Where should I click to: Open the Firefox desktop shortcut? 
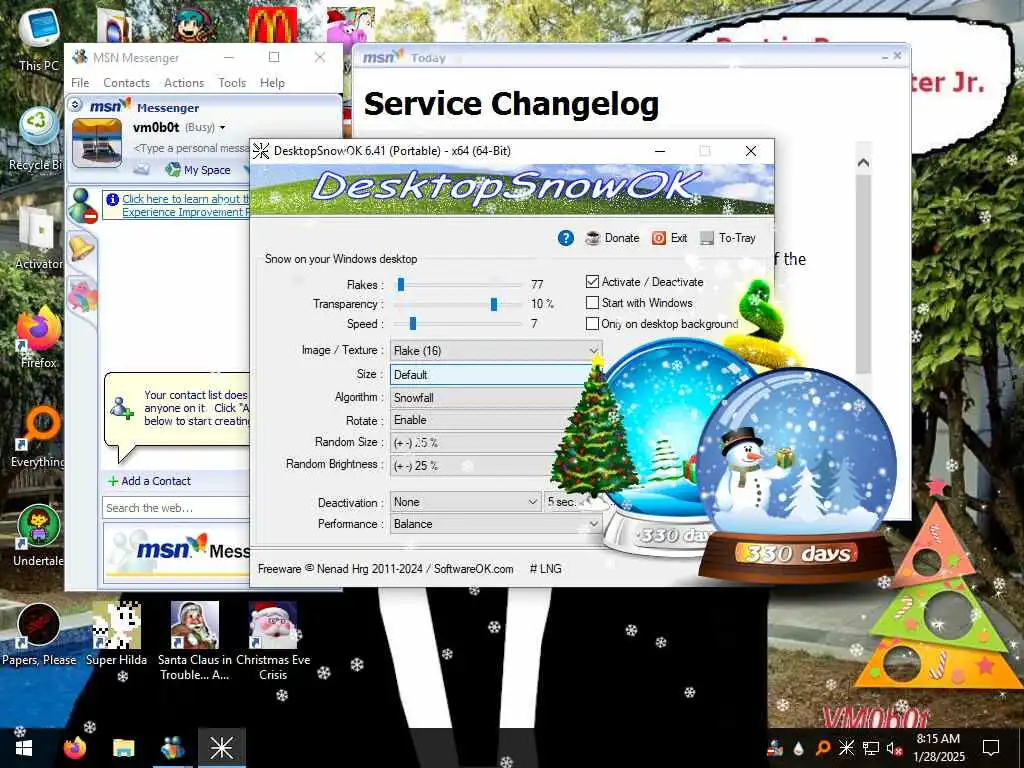click(39, 337)
